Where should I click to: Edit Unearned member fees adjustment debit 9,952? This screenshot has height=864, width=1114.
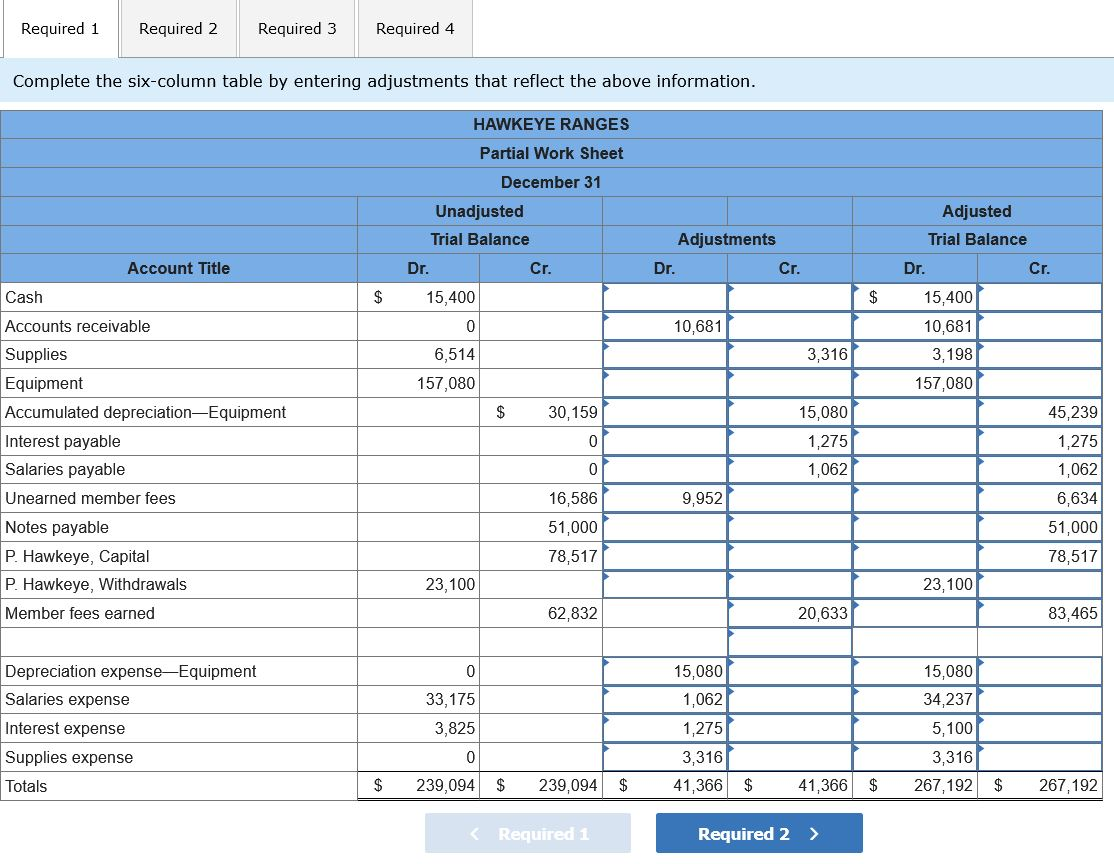pos(665,499)
